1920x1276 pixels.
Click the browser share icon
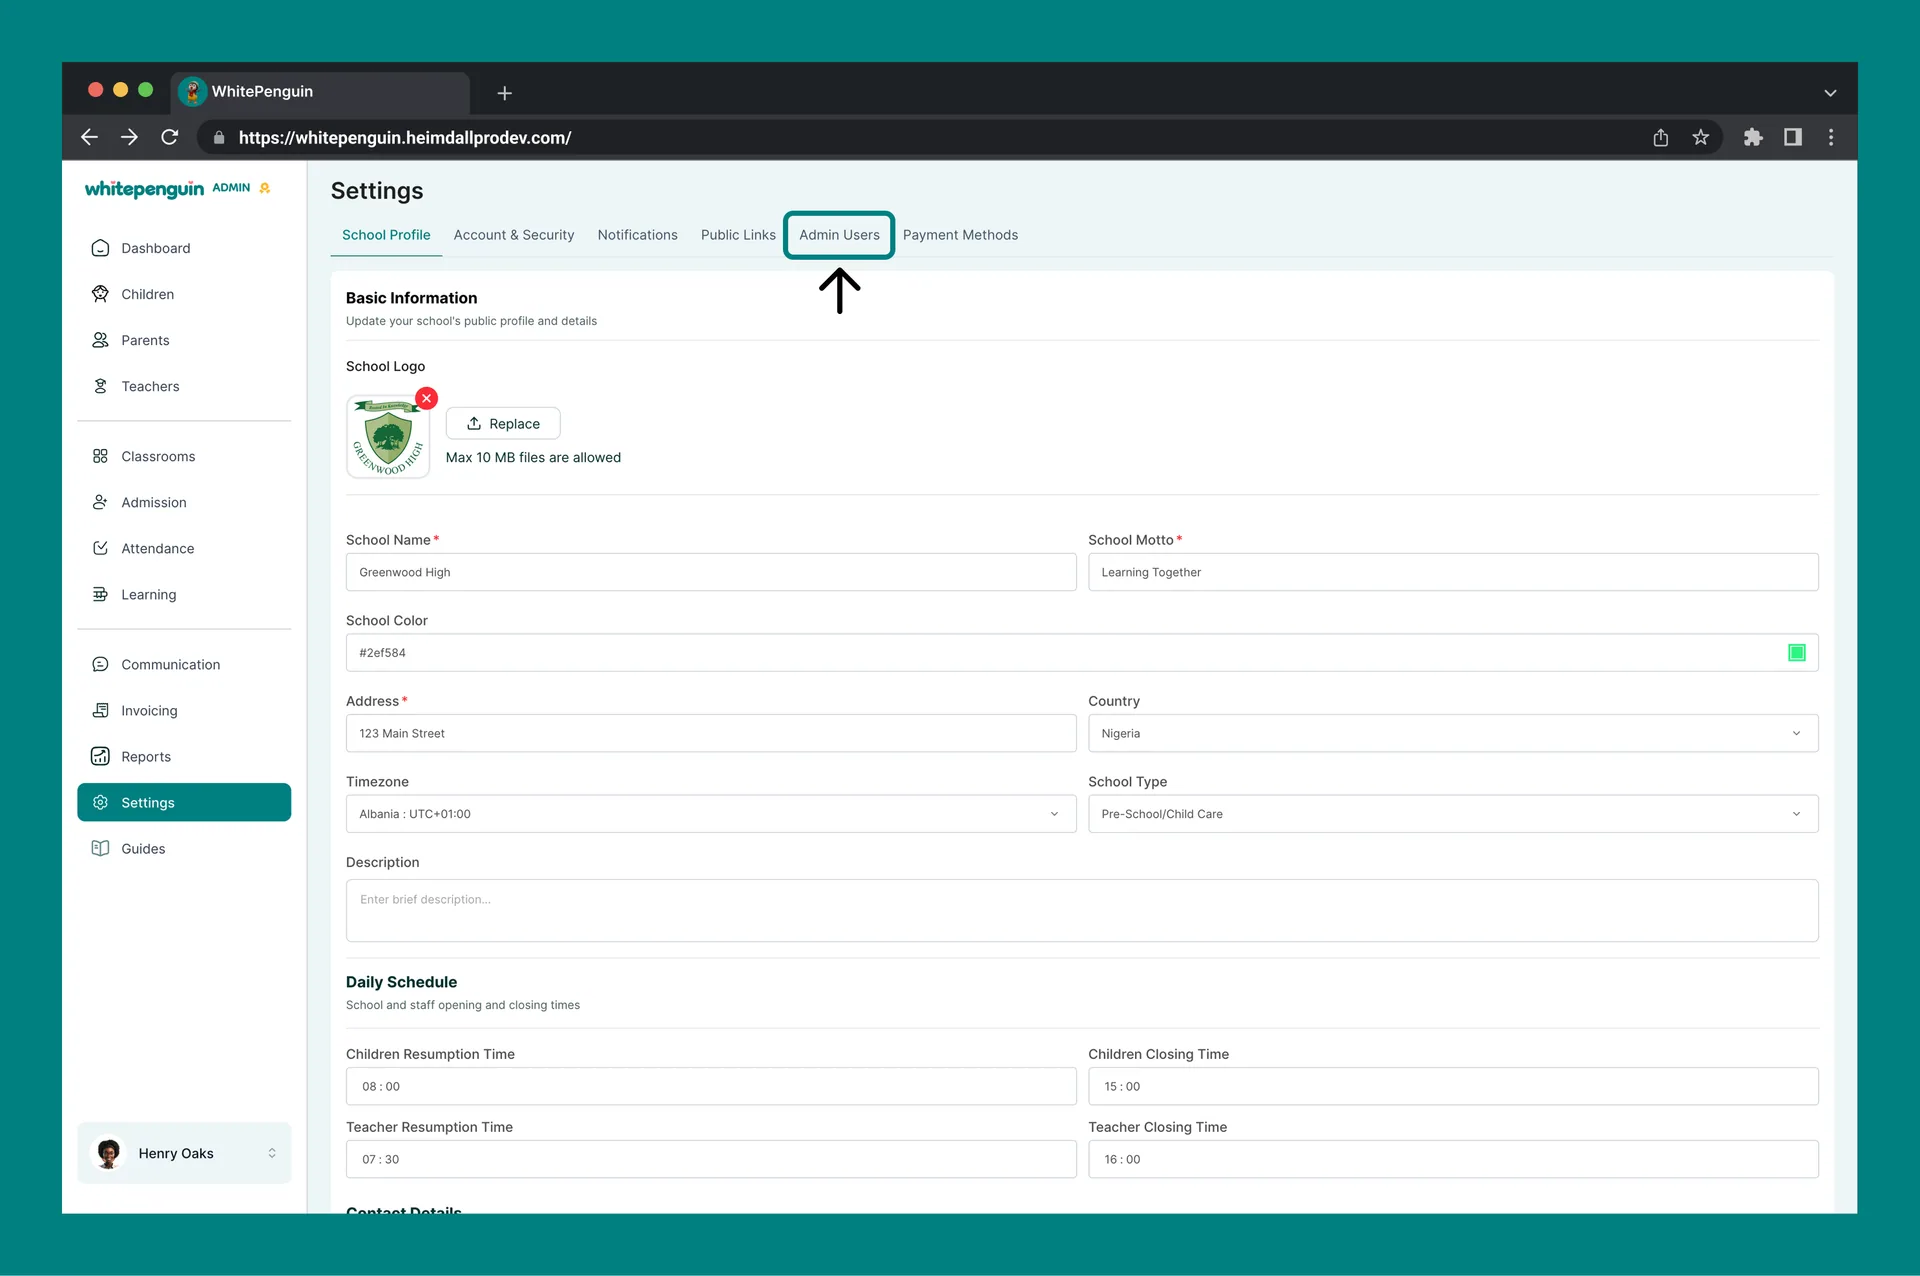click(x=1660, y=137)
